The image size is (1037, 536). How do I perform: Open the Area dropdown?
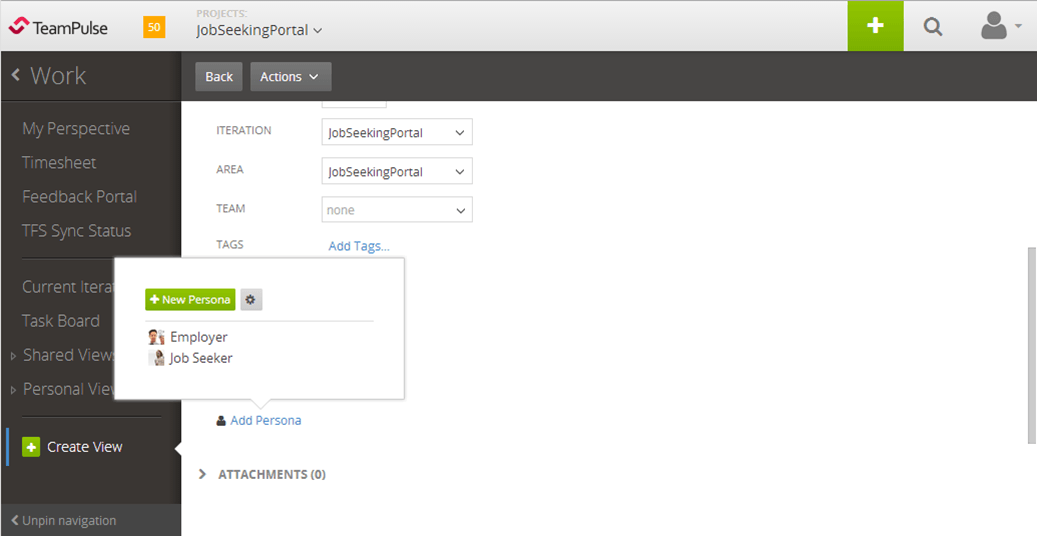pos(397,171)
